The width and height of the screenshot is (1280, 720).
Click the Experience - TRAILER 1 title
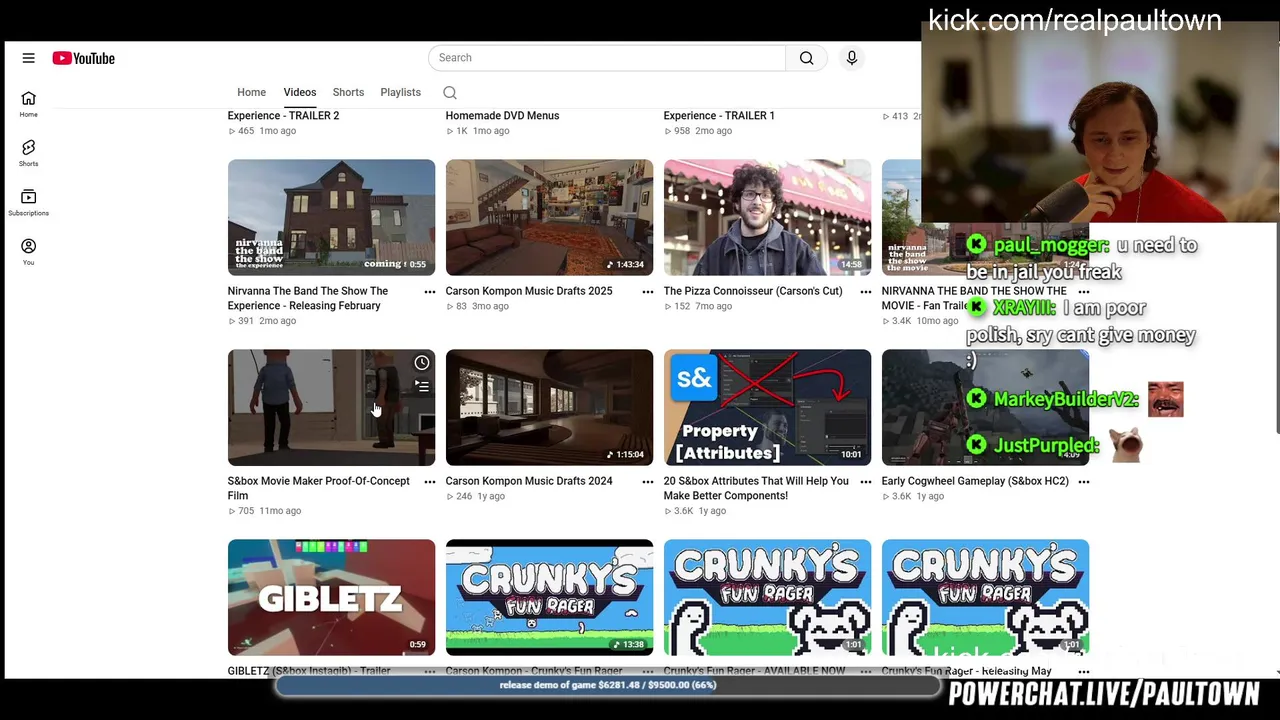(x=719, y=116)
